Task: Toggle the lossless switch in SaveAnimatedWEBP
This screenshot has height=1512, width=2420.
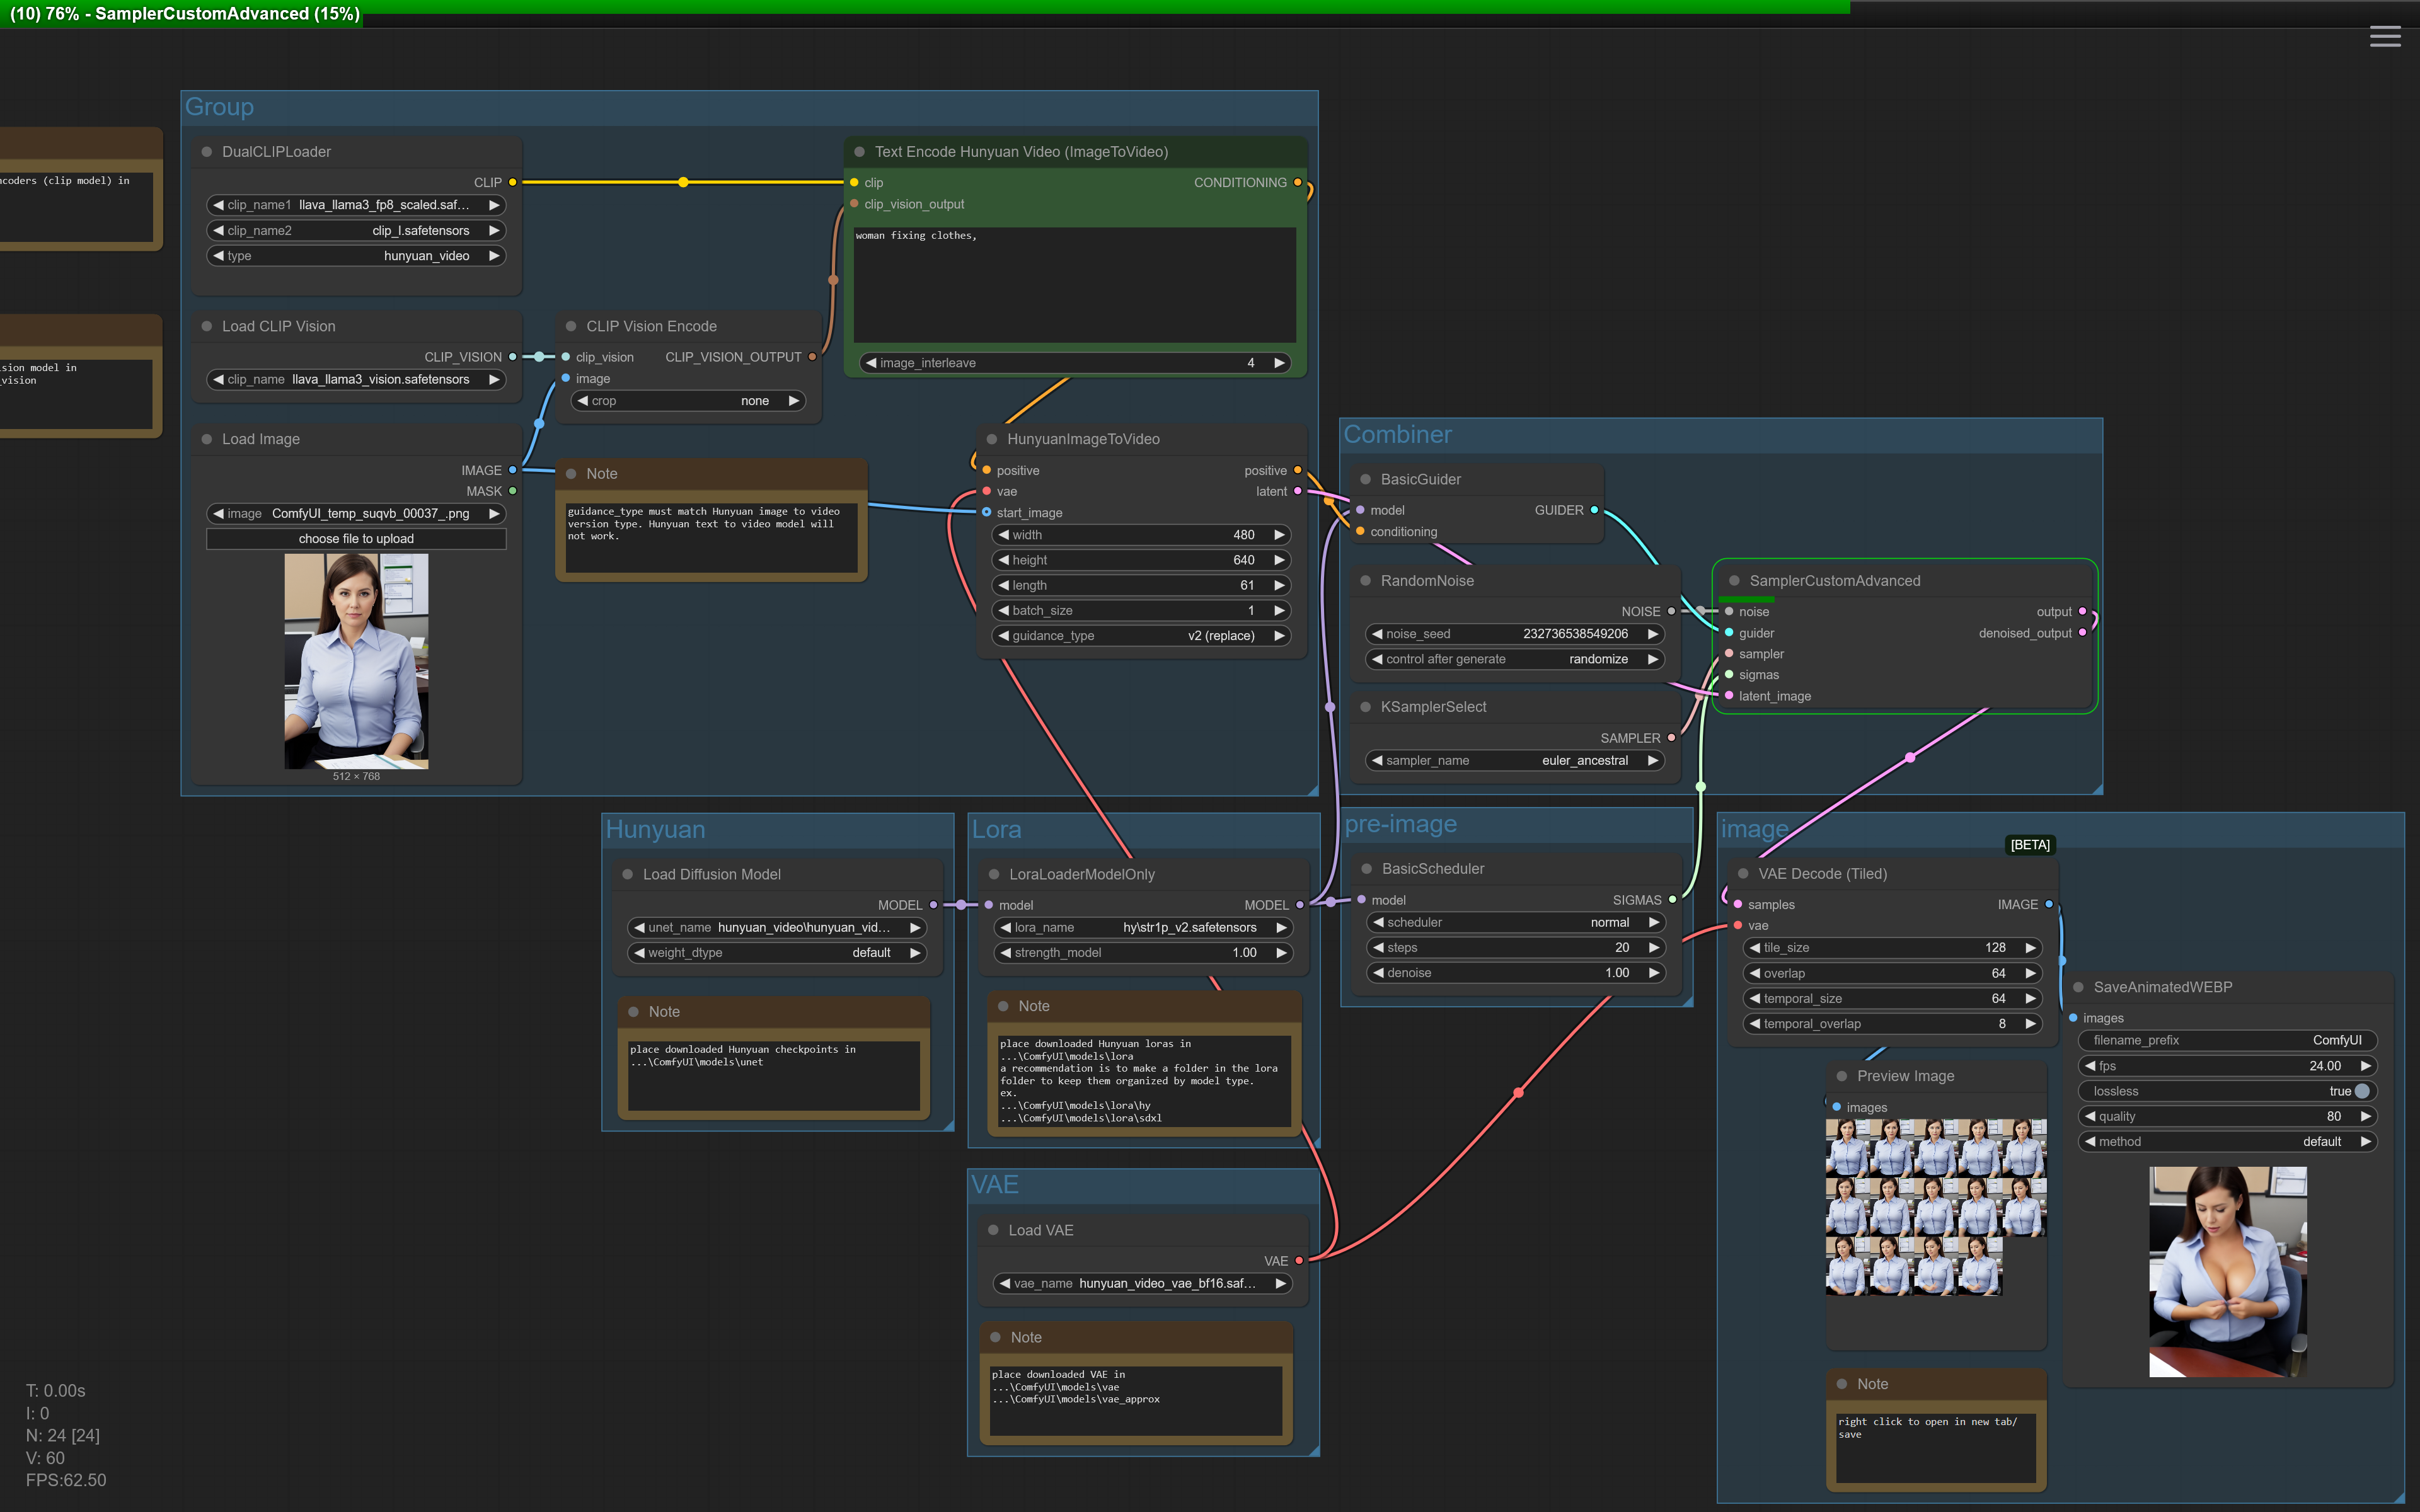Action: (x=2361, y=1091)
